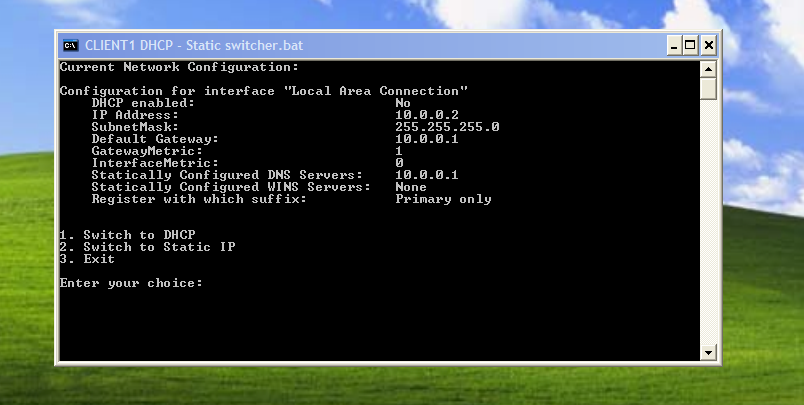Click menu option '2. Switch to Static IP'
The width and height of the screenshot is (804, 405).
pos(147,248)
